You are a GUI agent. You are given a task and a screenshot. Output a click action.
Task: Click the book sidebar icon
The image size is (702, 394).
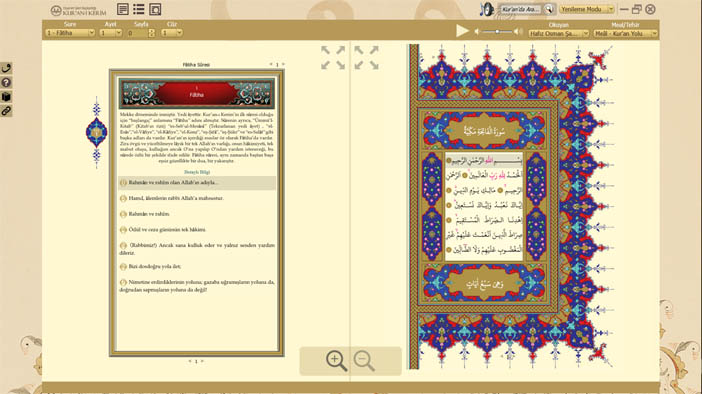[6, 97]
